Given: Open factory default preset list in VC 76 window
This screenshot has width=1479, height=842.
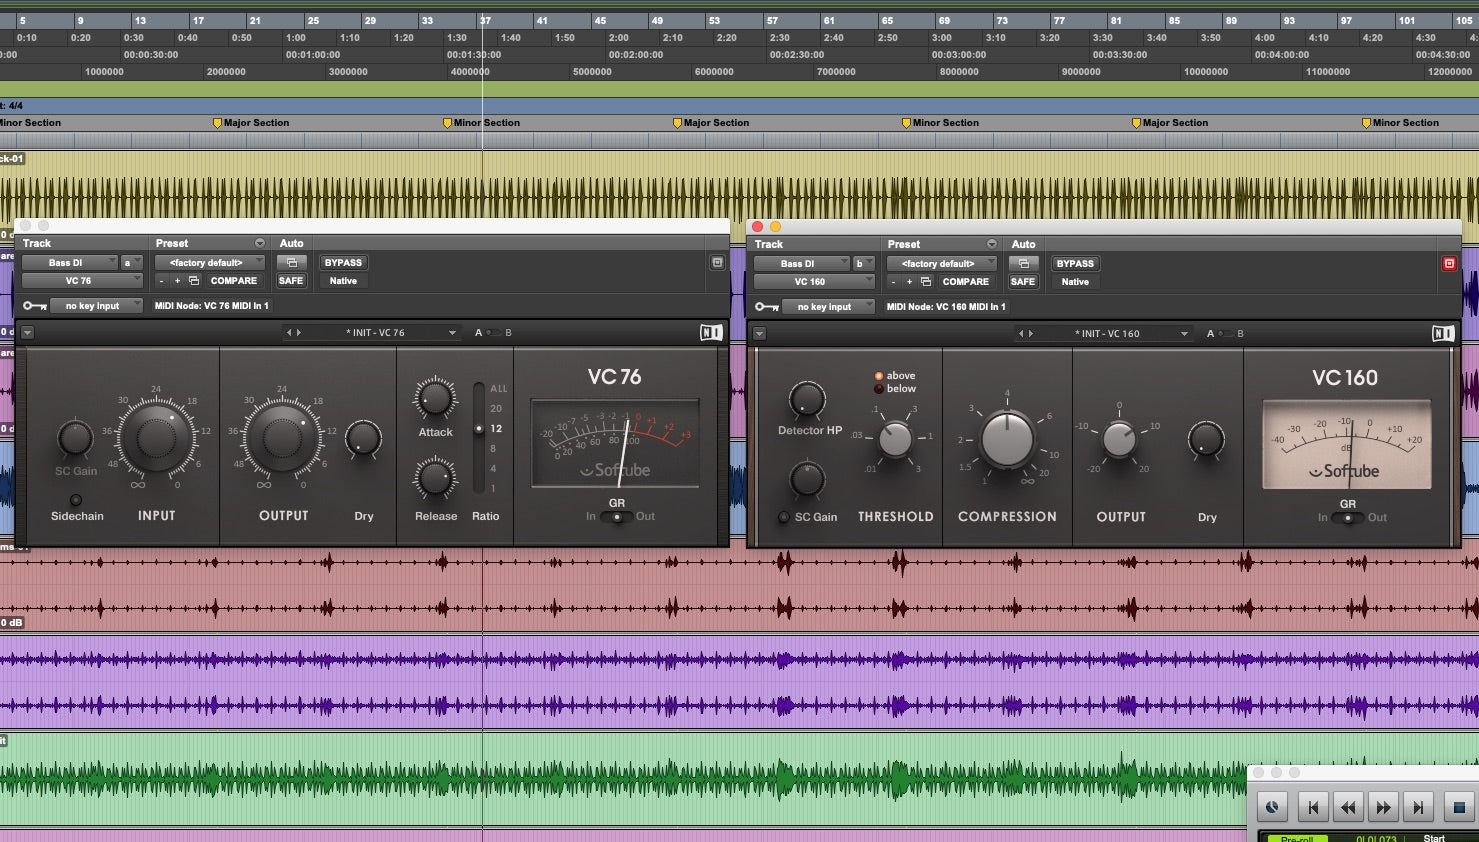Looking at the screenshot, I should tap(210, 263).
